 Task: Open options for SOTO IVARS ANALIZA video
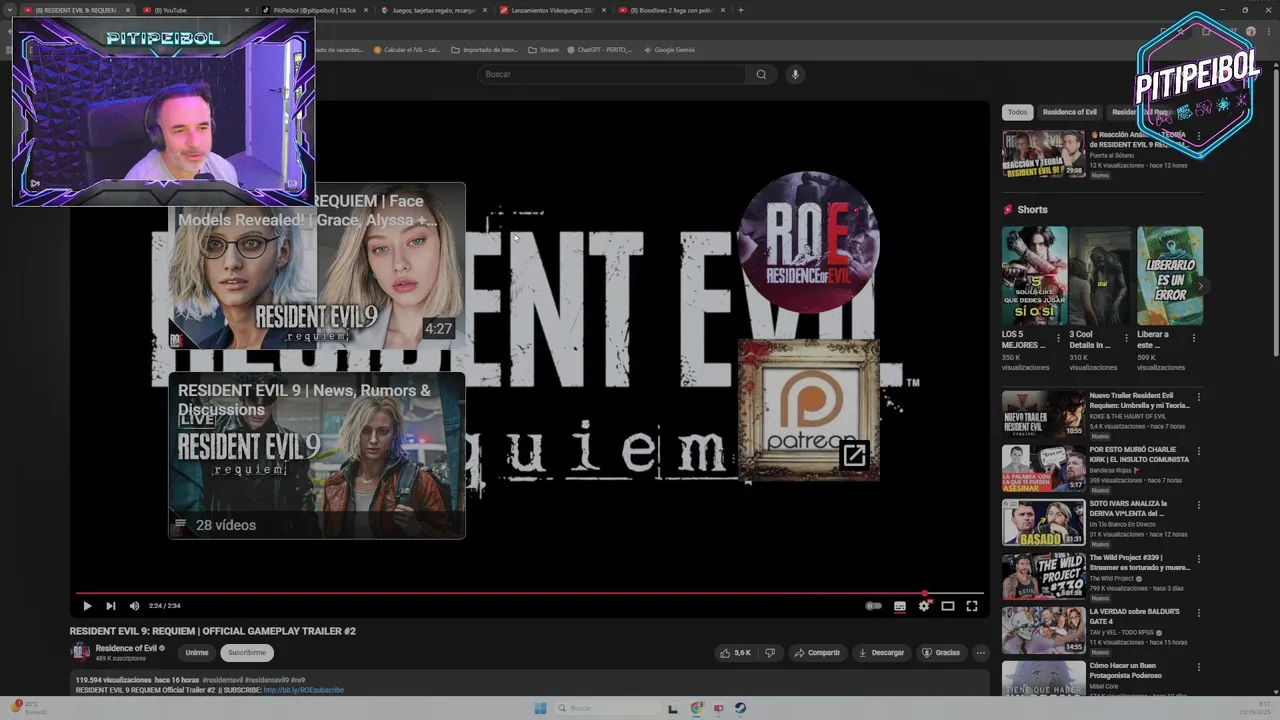click(1199, 505)
